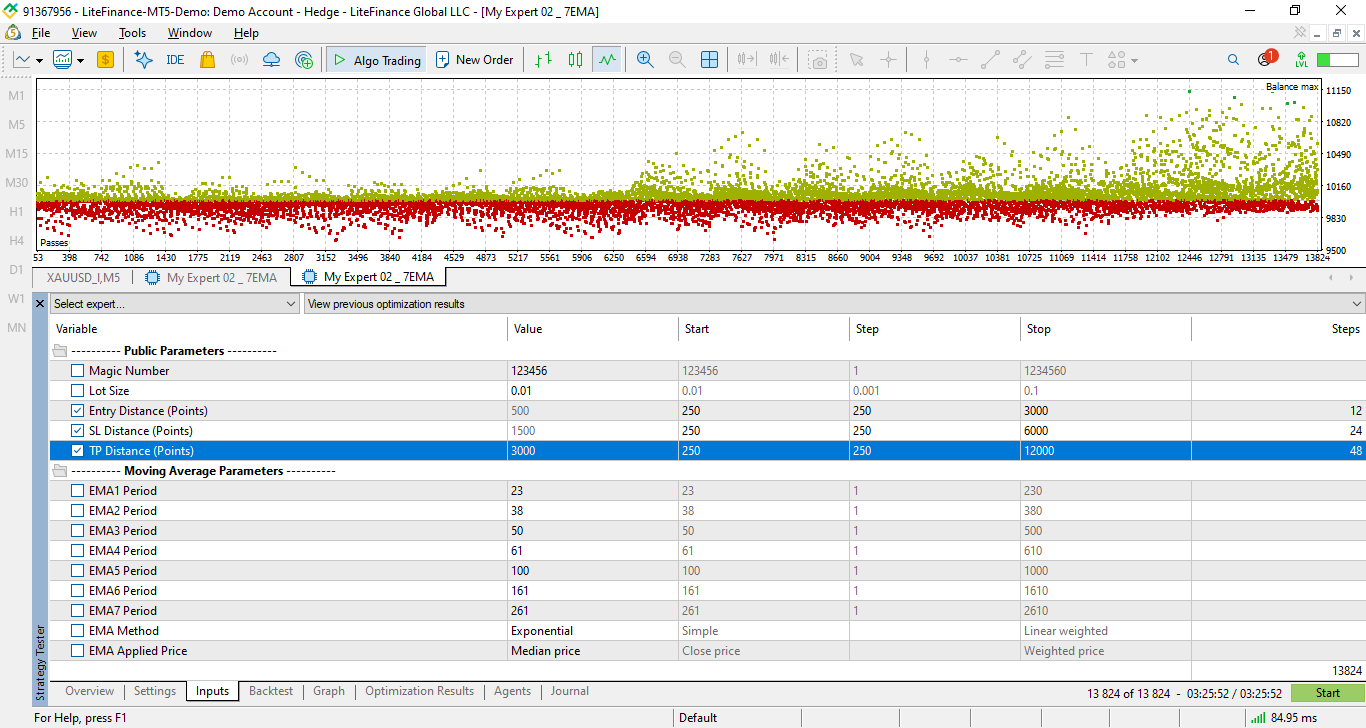This screenshot has width=1366, height=728.
Task: Click the Zoom In magnifier icon
Action: point(645,60)
